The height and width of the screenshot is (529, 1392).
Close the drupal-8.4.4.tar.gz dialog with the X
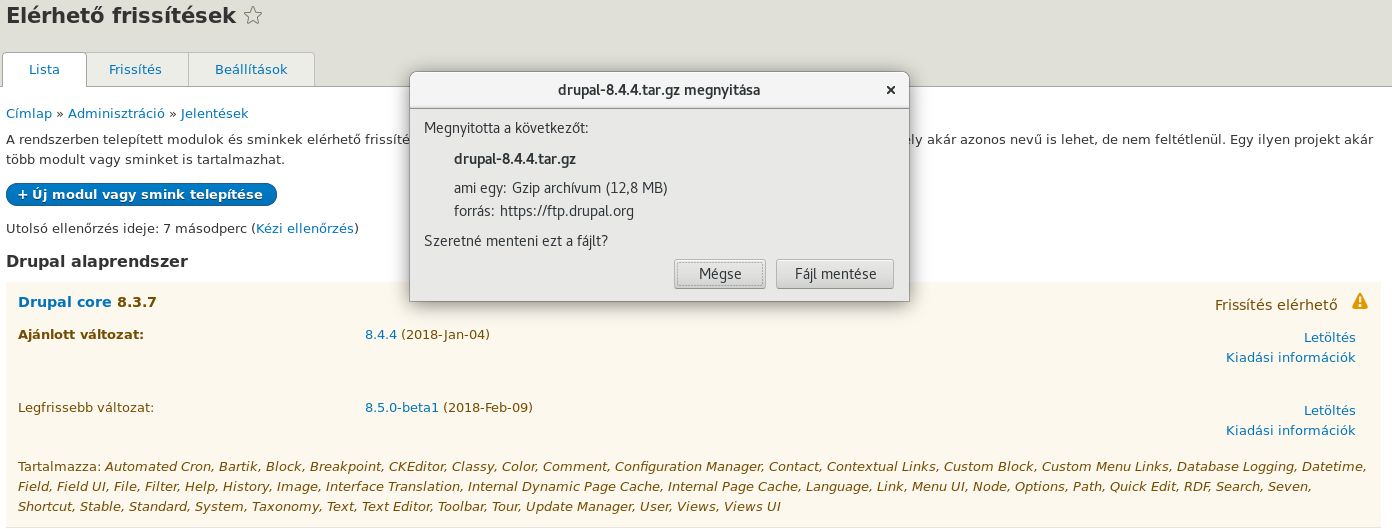pos(890,90)
